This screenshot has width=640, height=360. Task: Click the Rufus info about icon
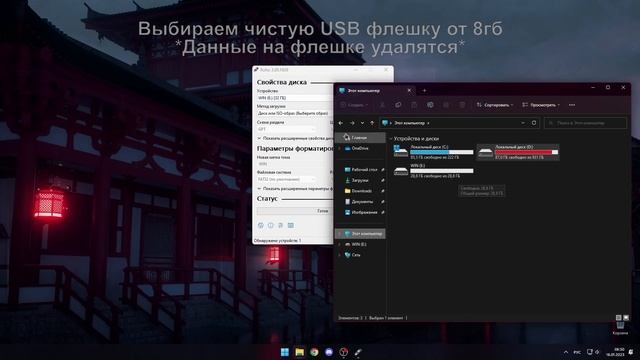click(270, 225)
